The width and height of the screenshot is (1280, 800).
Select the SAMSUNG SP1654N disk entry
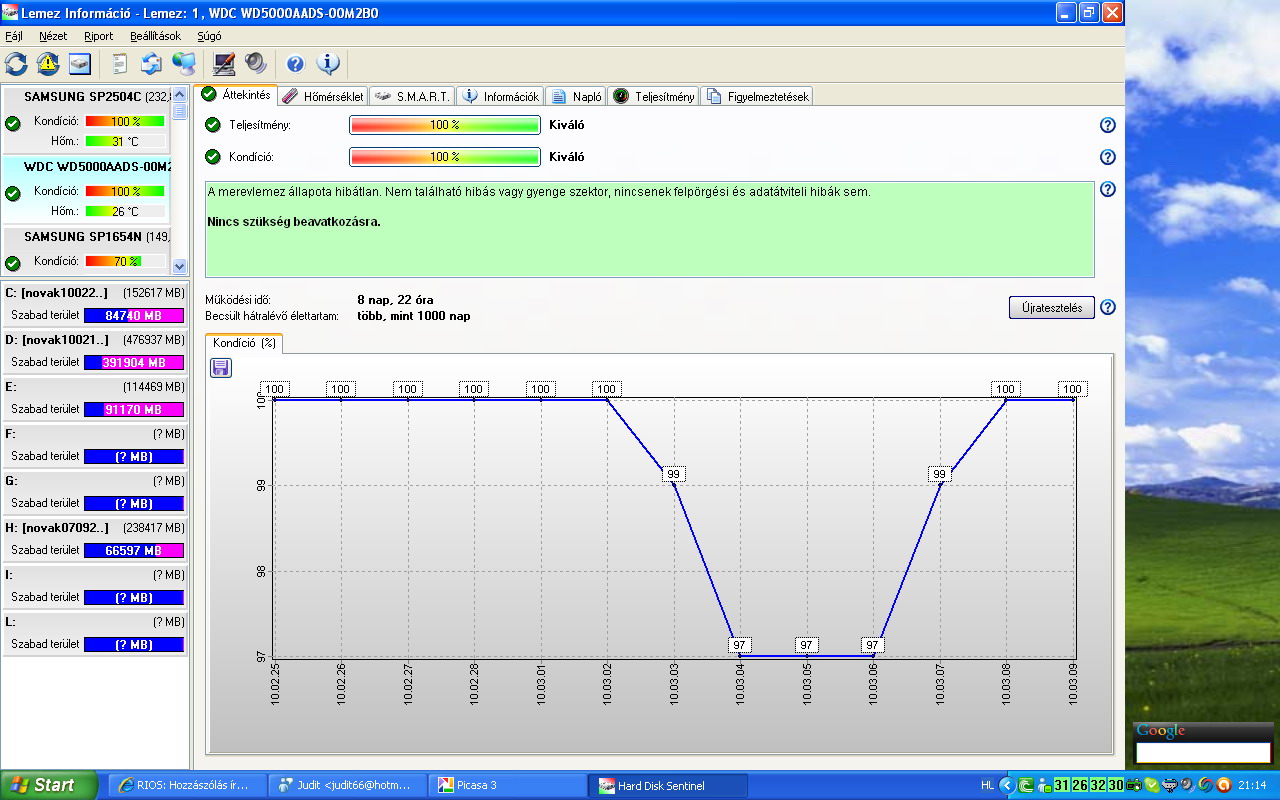tap(86, 251)
